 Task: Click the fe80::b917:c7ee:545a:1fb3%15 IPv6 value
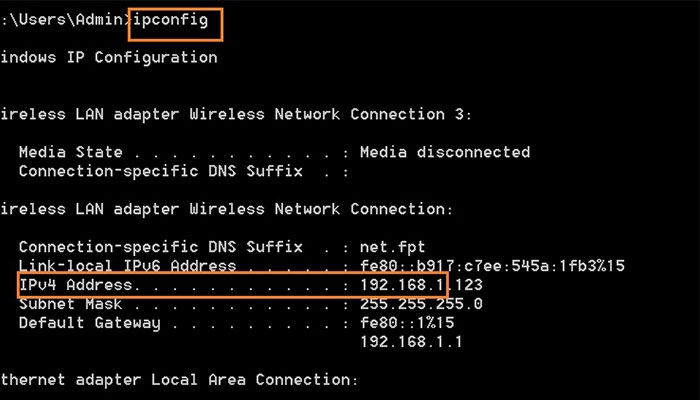pyautogui.click(x=492, y=266)
